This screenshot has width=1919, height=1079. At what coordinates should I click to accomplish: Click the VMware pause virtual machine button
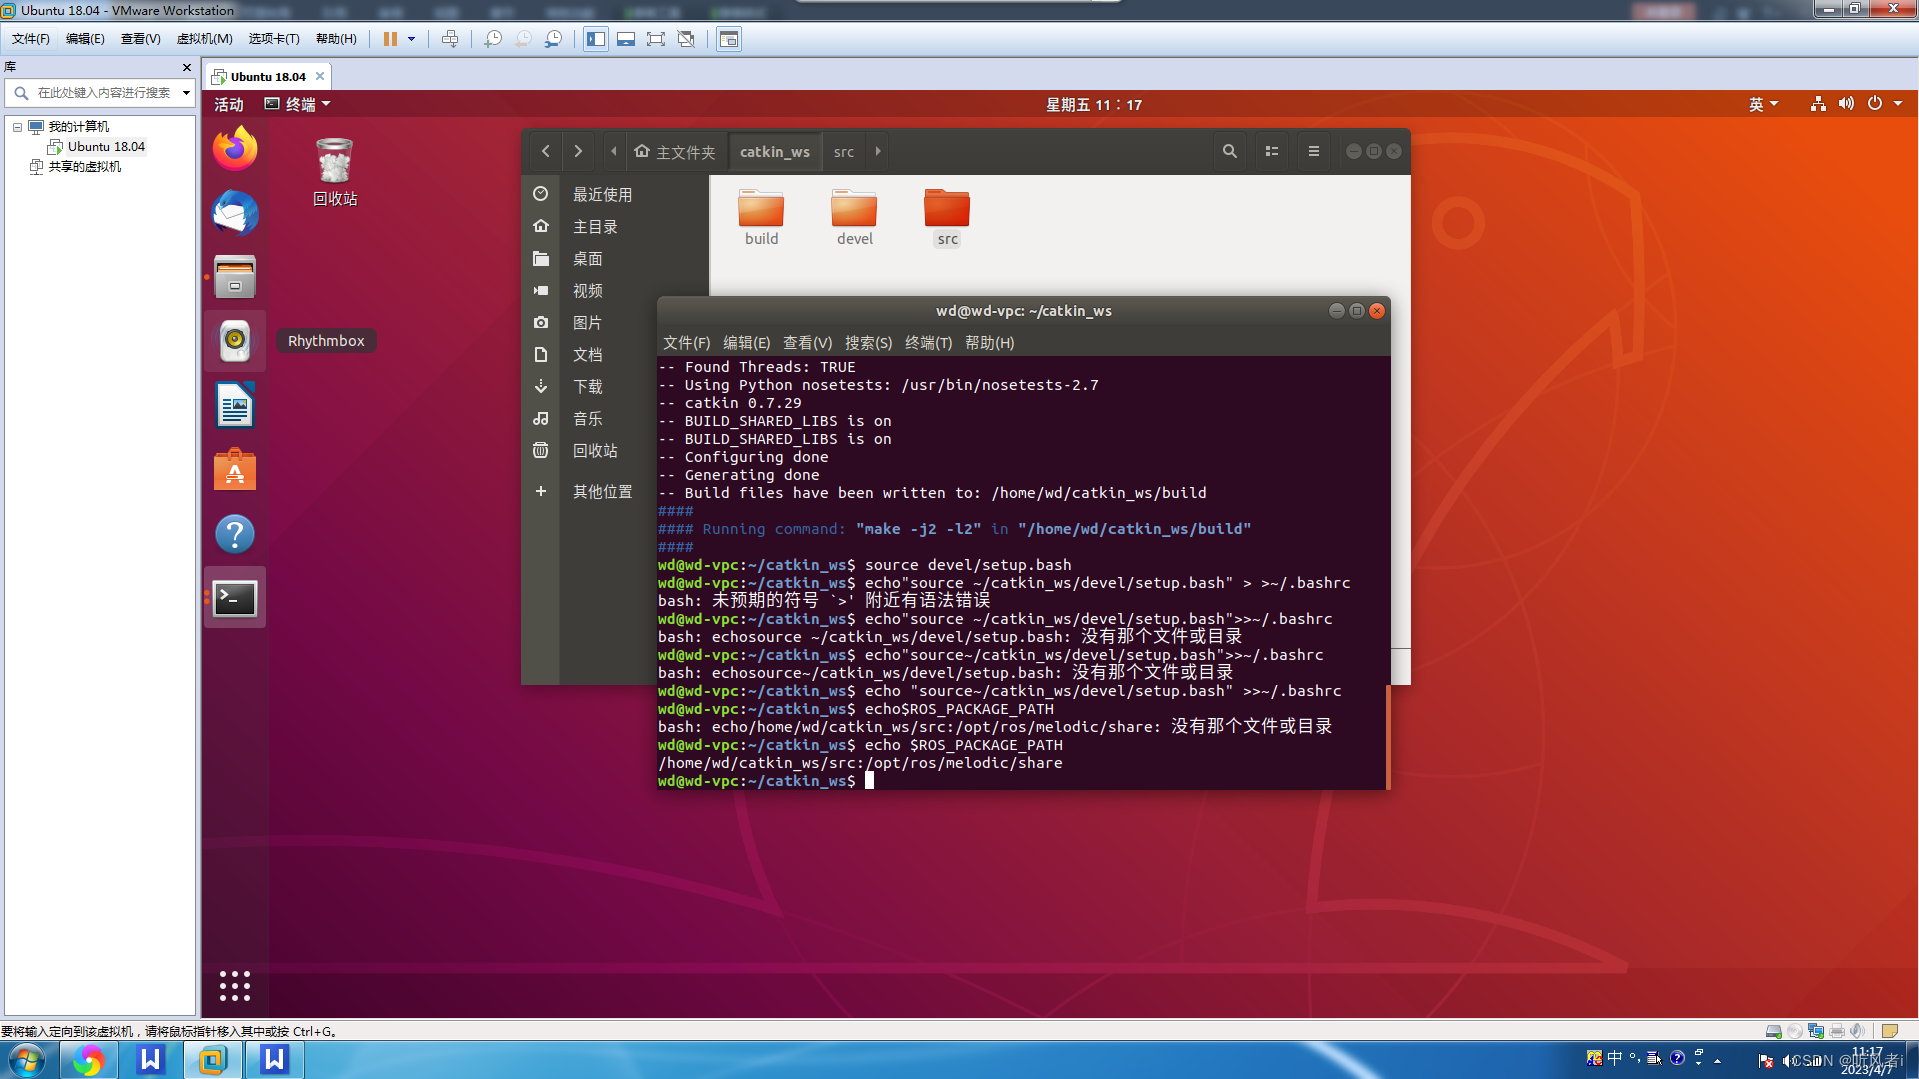point(390,39)
